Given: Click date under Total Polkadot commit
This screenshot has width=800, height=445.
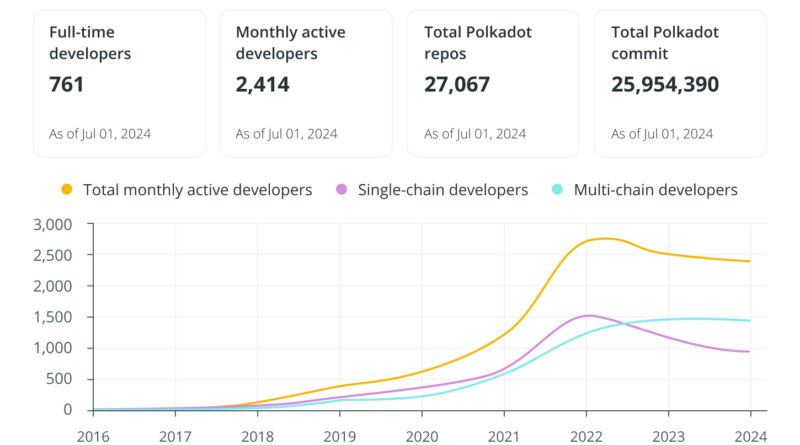Looking at the screenshot, I should pyautogui.click(x=662, y=134).
